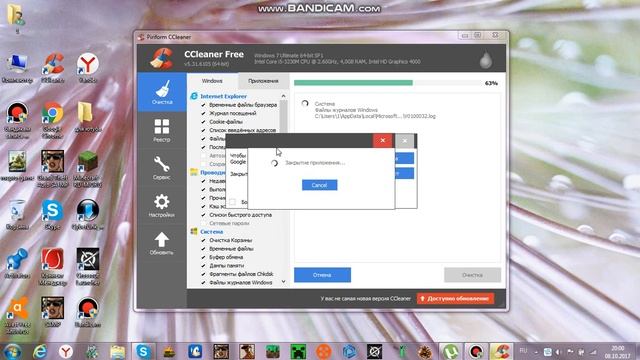Select the Minecraft desktop shortcut
Viewport: 640px width, 360px height.
pos(87,169)
